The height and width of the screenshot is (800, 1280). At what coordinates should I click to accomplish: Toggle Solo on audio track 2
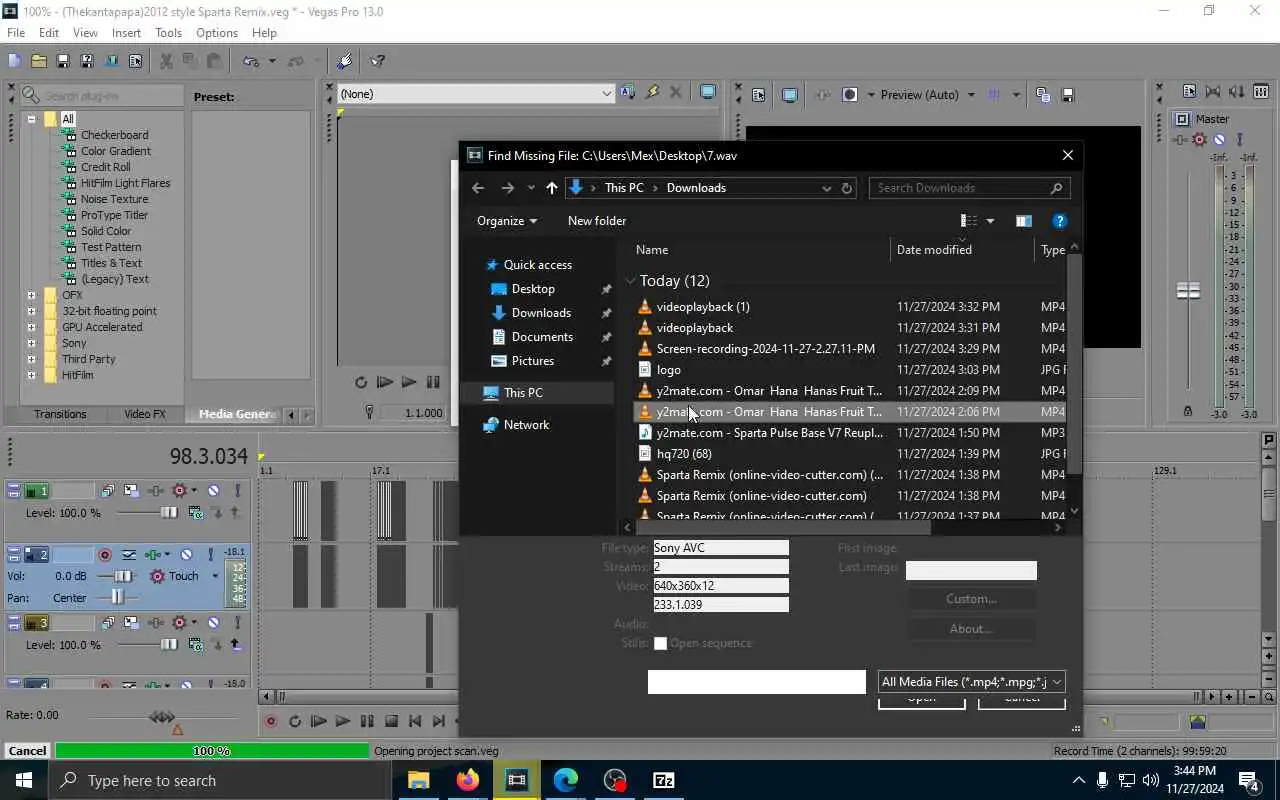pyautogui.click(x=211, y=554)
